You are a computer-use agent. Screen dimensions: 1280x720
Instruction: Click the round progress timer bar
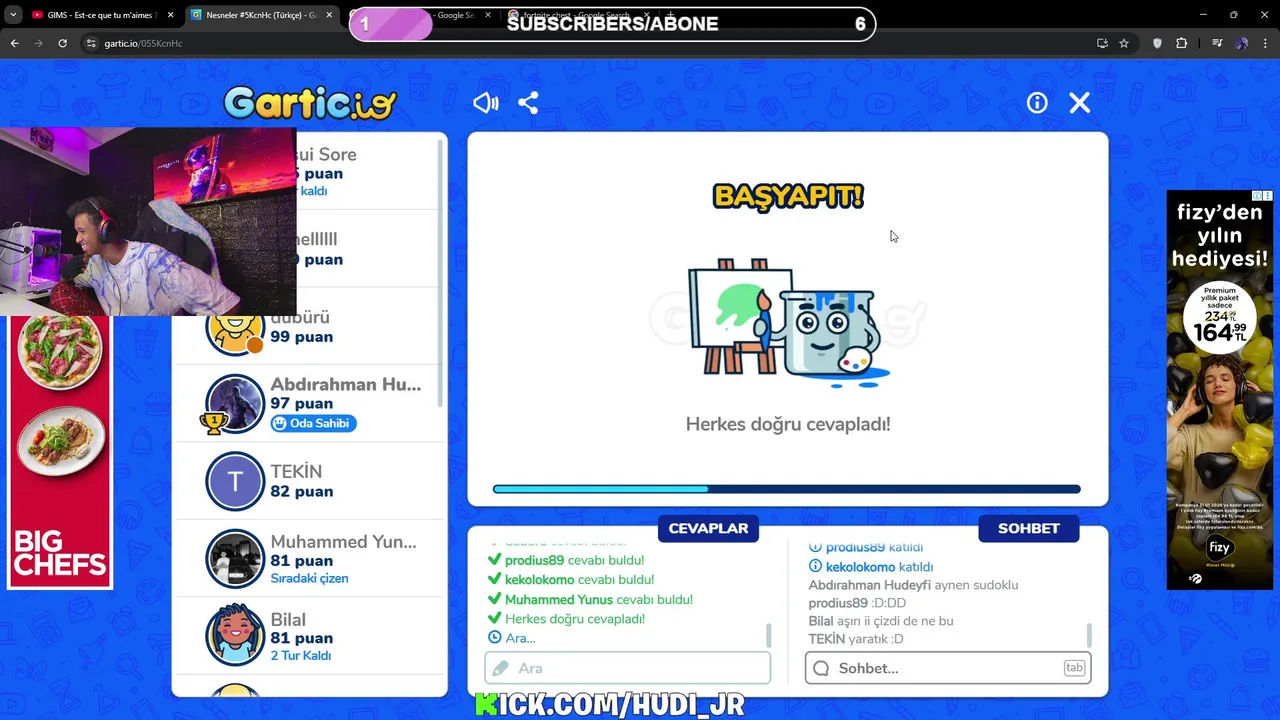786,489
